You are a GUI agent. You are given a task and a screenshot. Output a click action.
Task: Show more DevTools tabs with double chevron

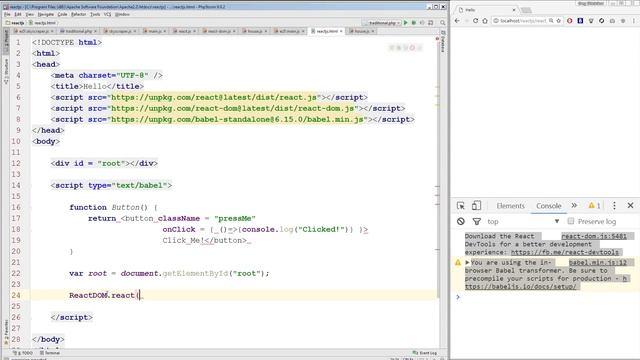(574, 205)
